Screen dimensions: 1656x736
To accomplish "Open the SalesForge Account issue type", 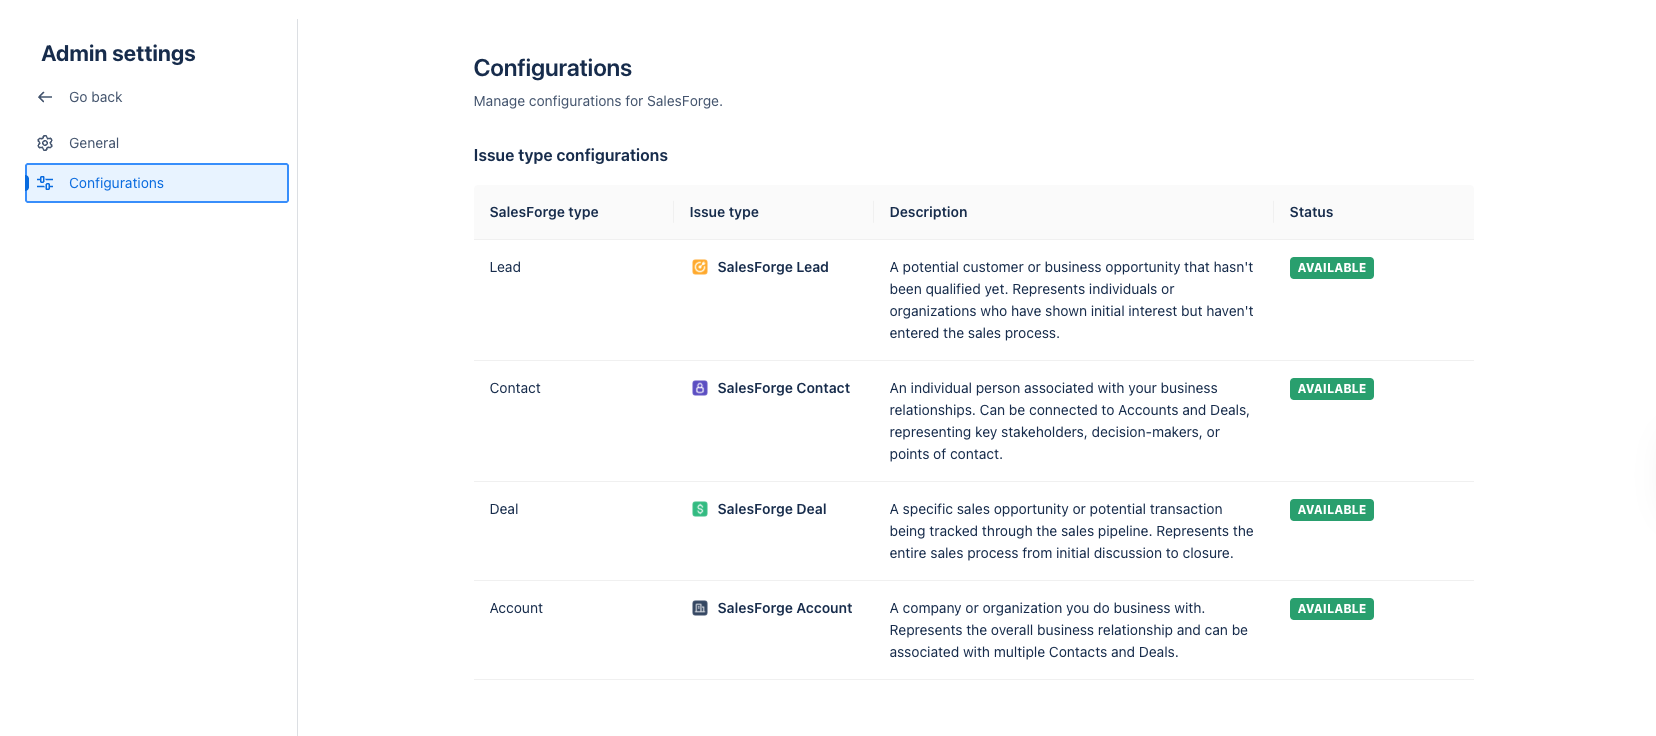I will coord(785,608).
